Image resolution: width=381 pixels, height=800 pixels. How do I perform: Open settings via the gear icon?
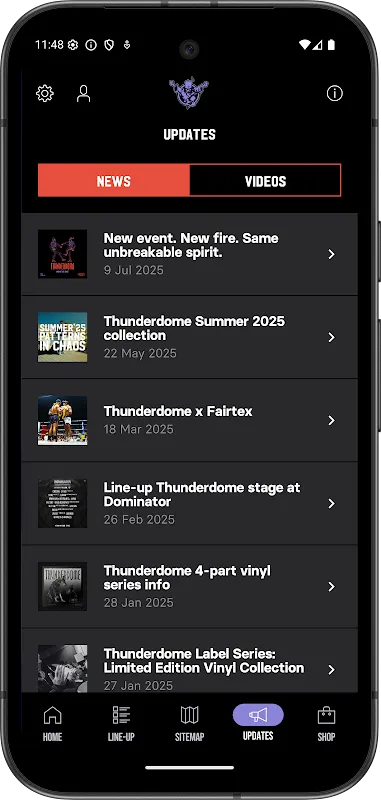pyautogui.click(x=45, y=93)
